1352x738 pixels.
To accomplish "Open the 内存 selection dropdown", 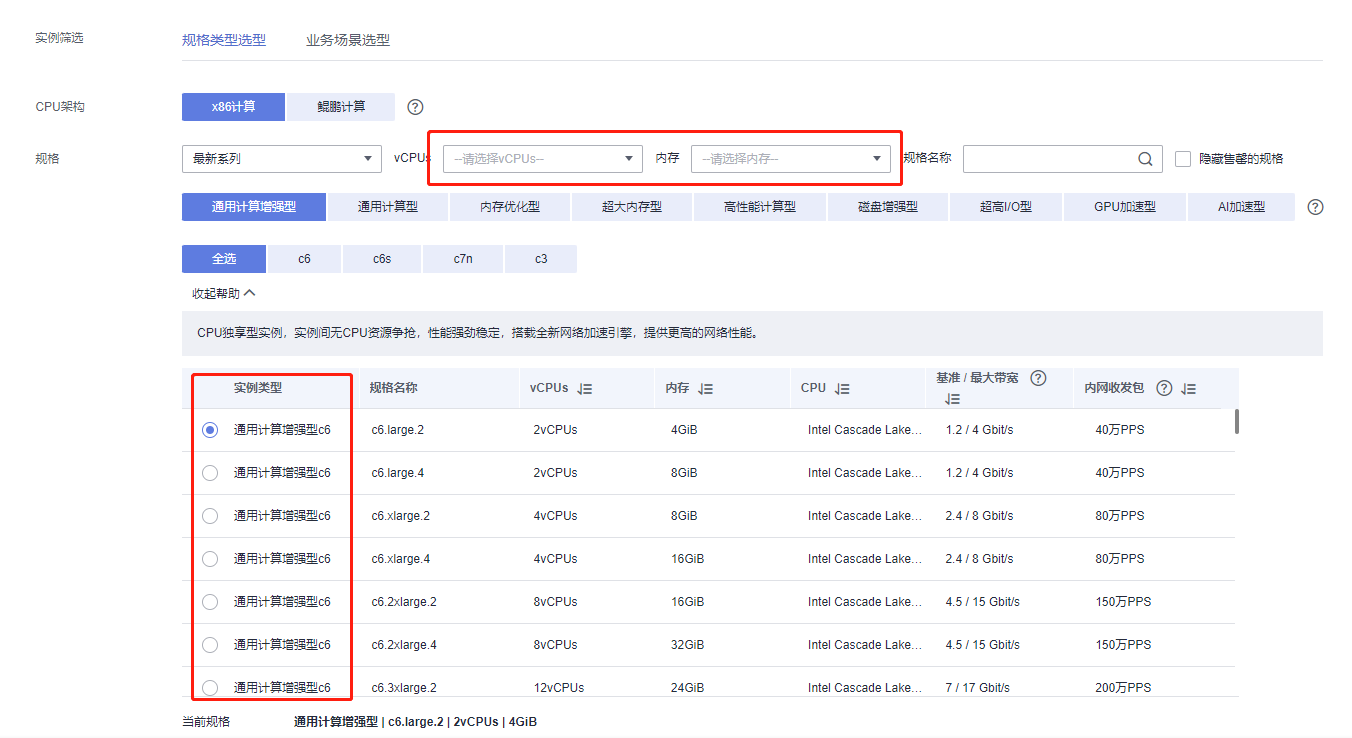I will pyautogui.click(x=790, y=158).
